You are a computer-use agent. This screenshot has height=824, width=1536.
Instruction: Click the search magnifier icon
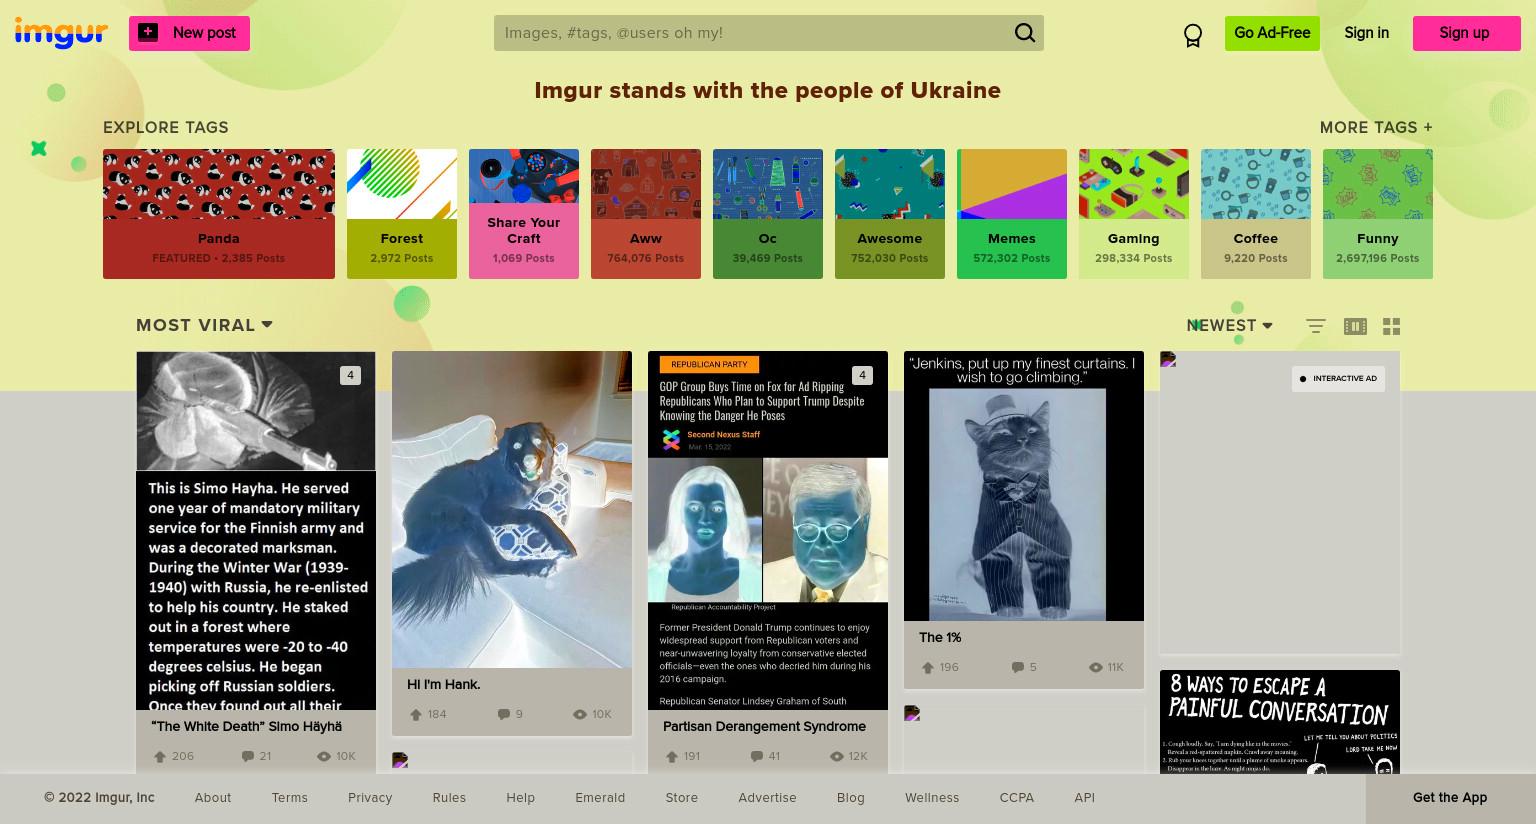[1024, 33]
